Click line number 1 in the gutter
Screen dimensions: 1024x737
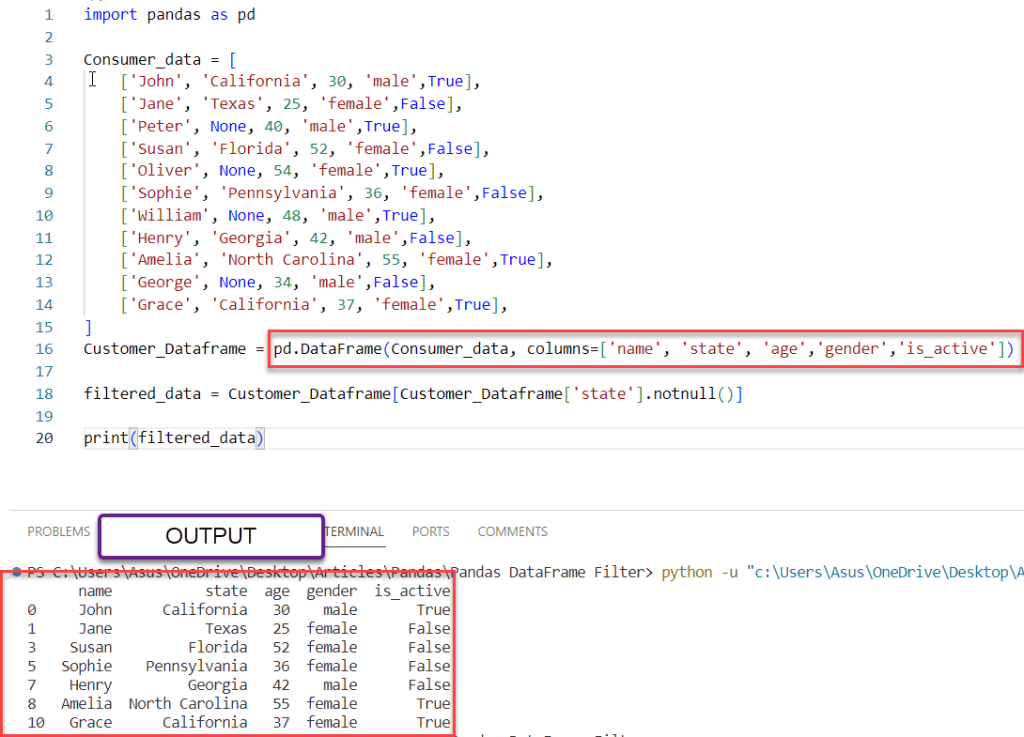[x=48, y=14]
